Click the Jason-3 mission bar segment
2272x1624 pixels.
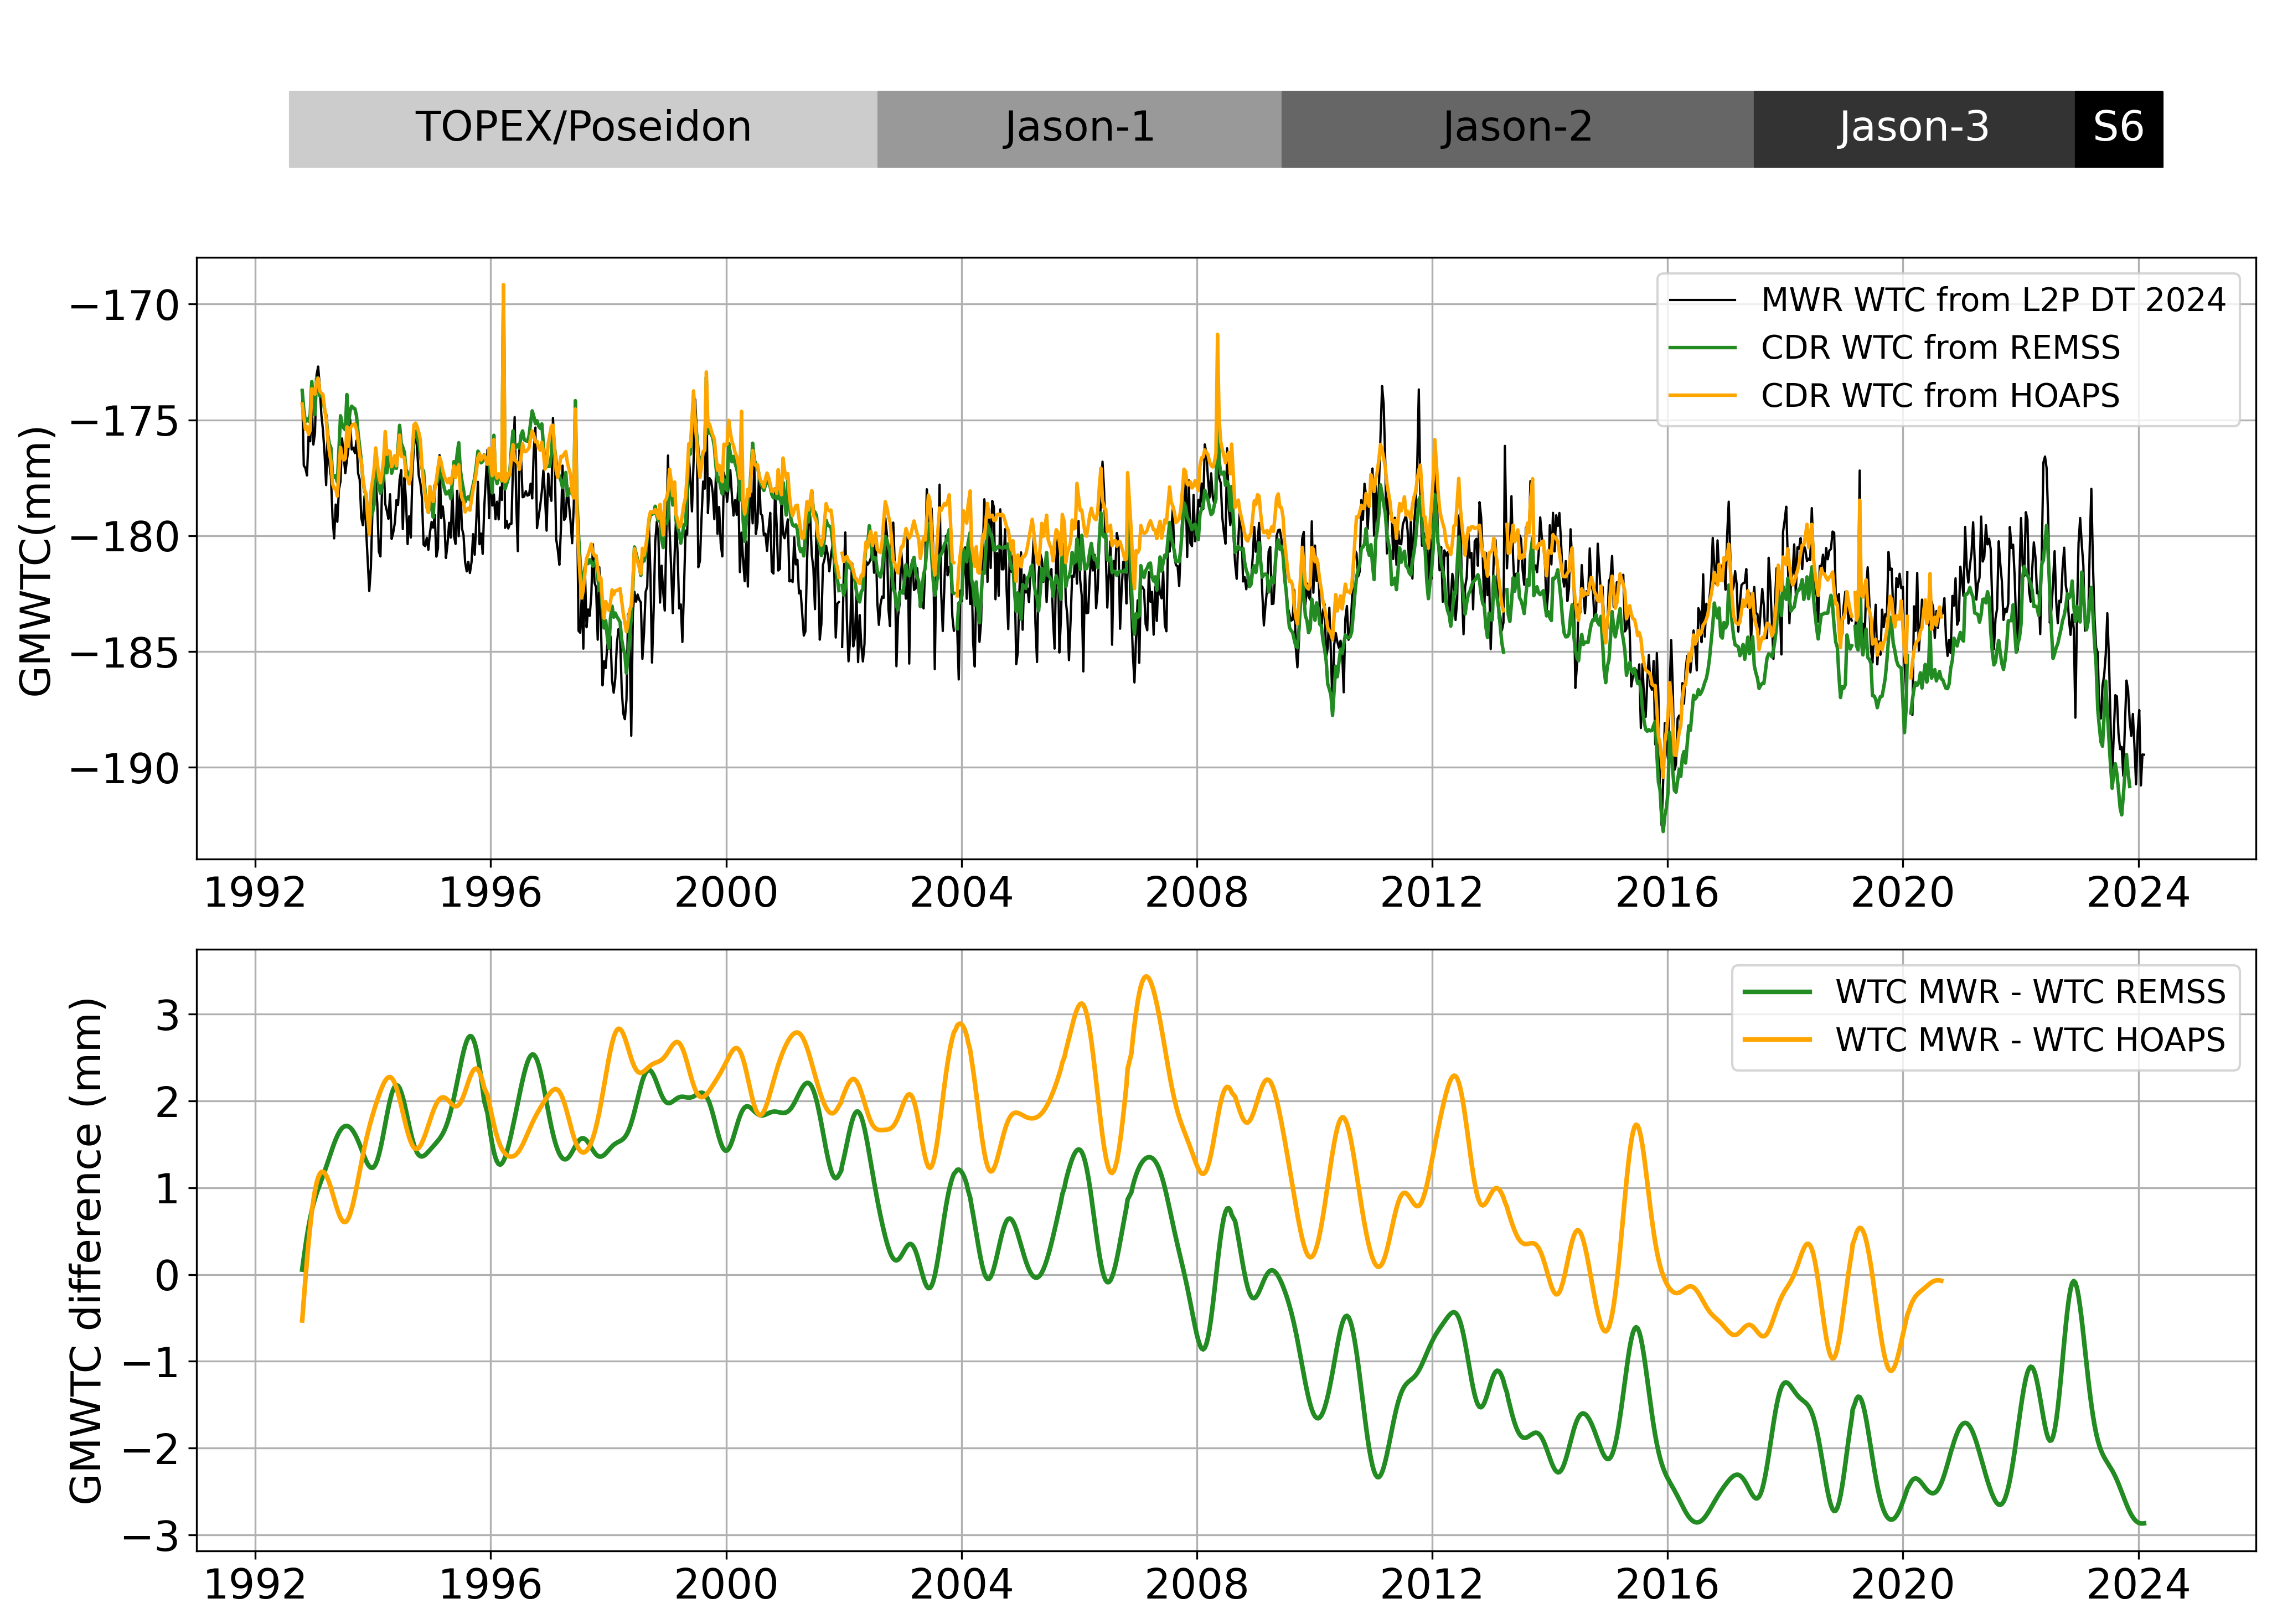pos(1913,129)
